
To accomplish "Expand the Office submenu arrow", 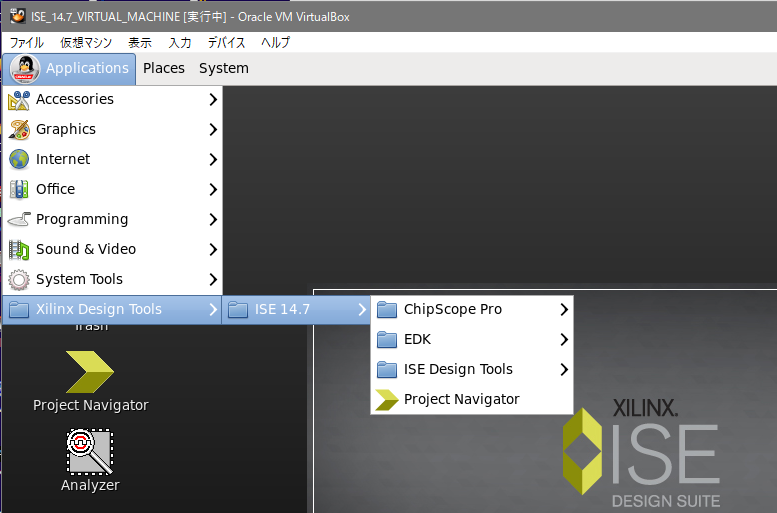I will 213,189.
